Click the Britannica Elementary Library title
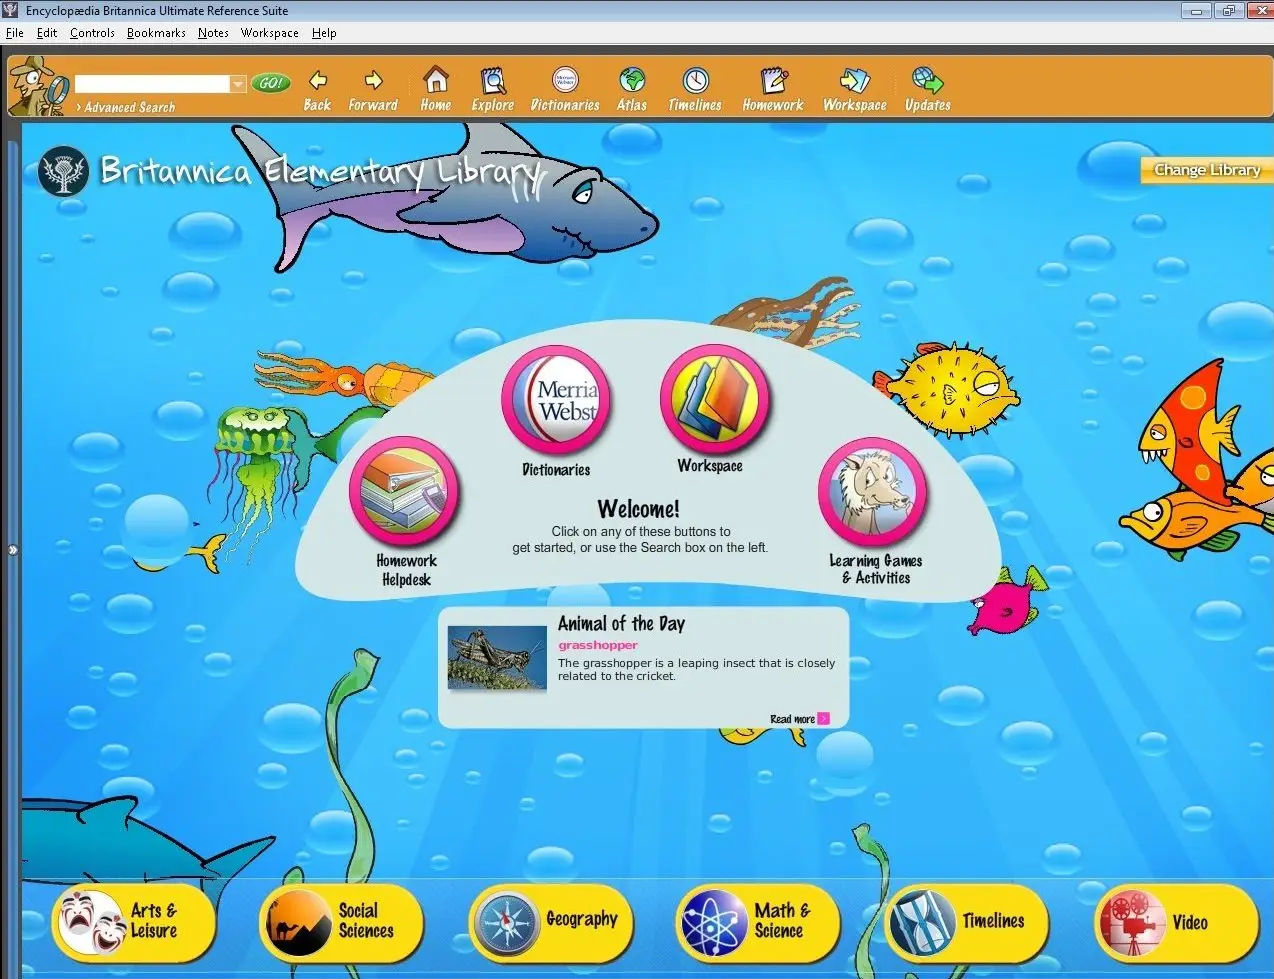The width and height of the screenshot is (1274, 979). (x=323, y=172)
